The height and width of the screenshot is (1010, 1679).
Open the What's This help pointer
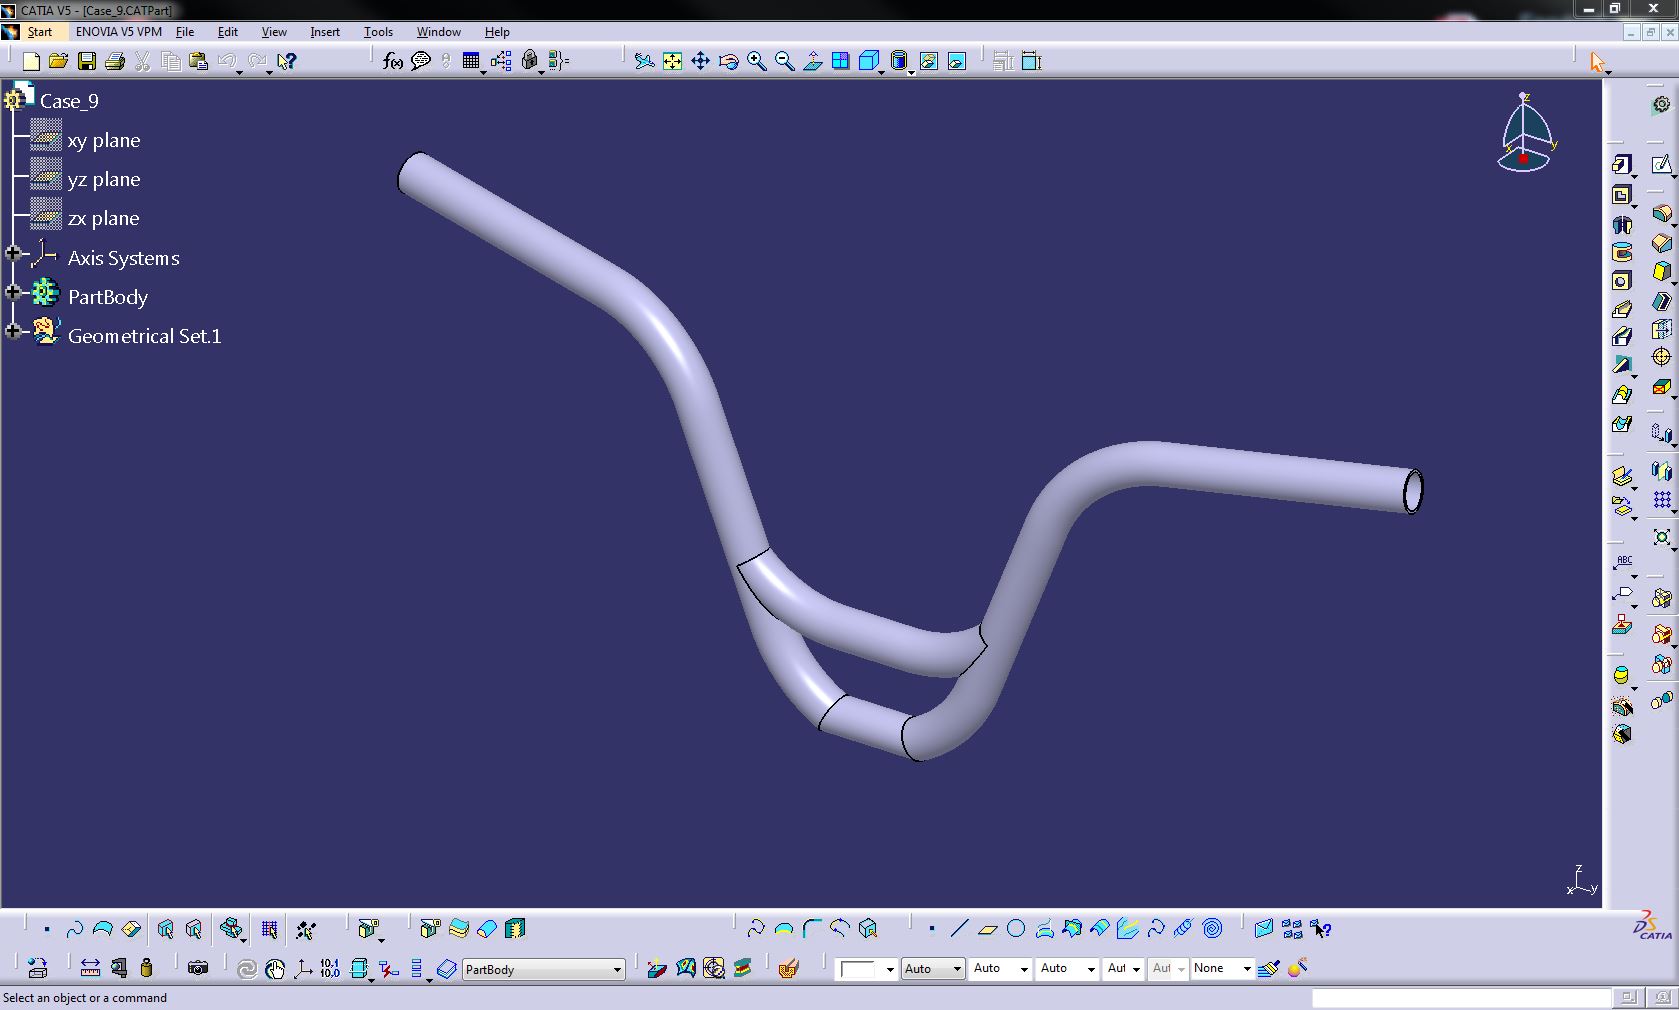click(x=287, y=61)
